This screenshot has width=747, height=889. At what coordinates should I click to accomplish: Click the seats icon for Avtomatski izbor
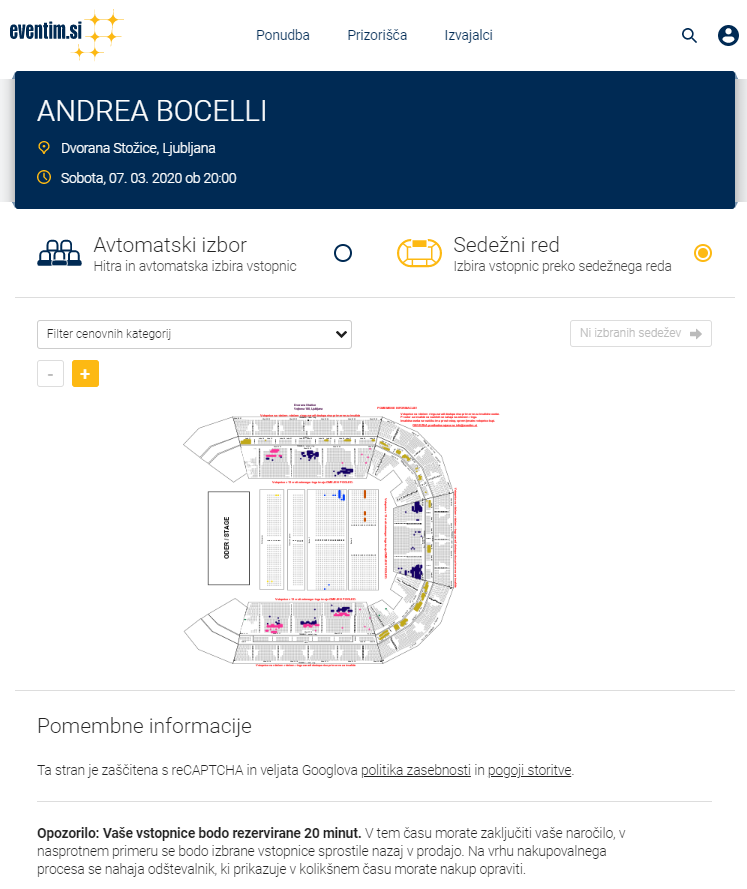[x=60, y=253]
